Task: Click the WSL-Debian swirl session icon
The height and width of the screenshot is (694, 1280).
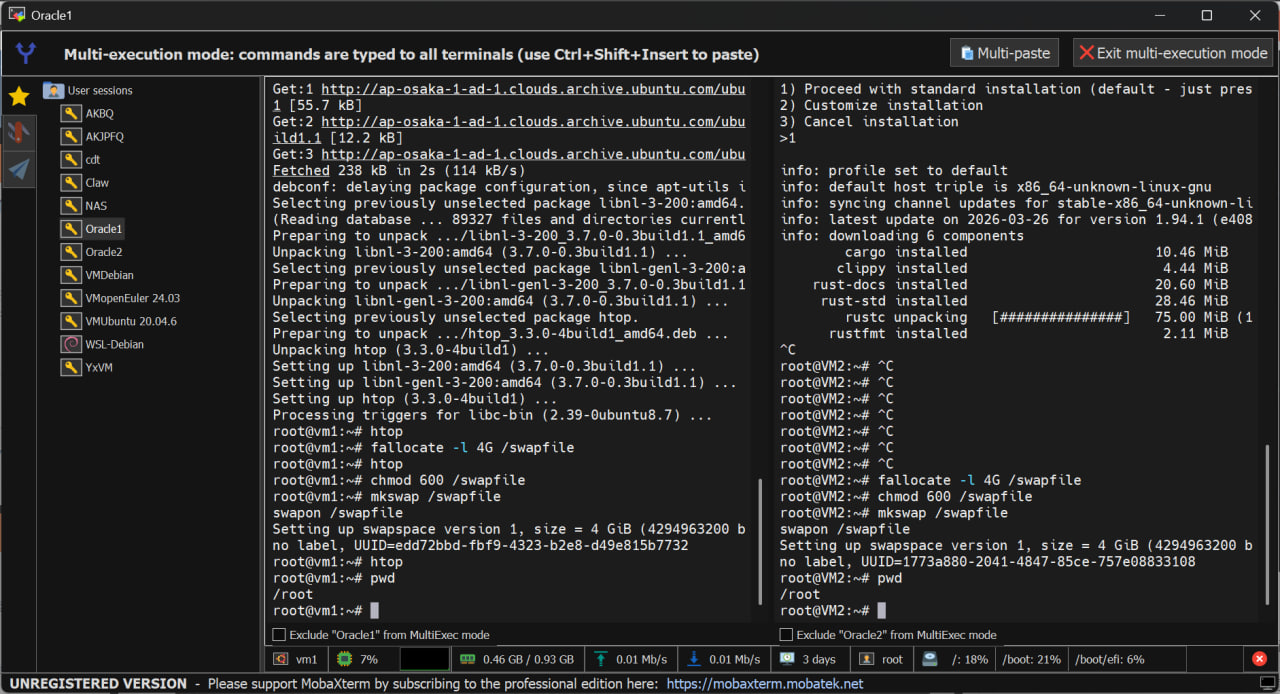Action: pos(71,344)
